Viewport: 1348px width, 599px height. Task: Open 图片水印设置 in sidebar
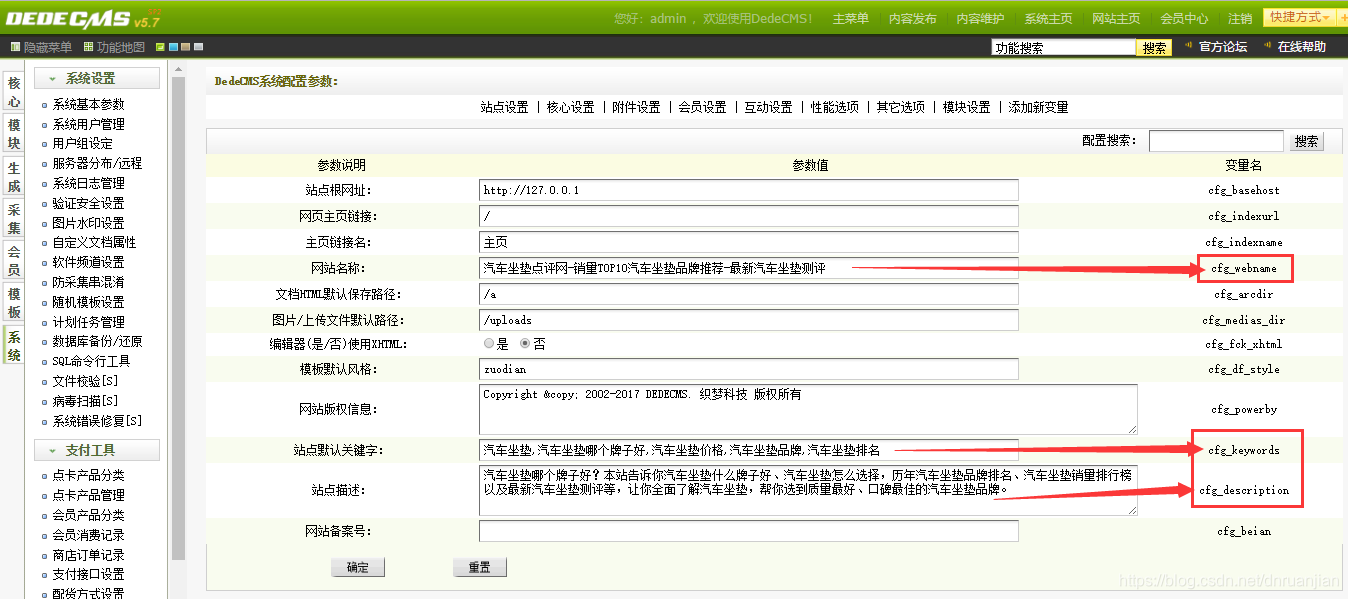[89, 223]
